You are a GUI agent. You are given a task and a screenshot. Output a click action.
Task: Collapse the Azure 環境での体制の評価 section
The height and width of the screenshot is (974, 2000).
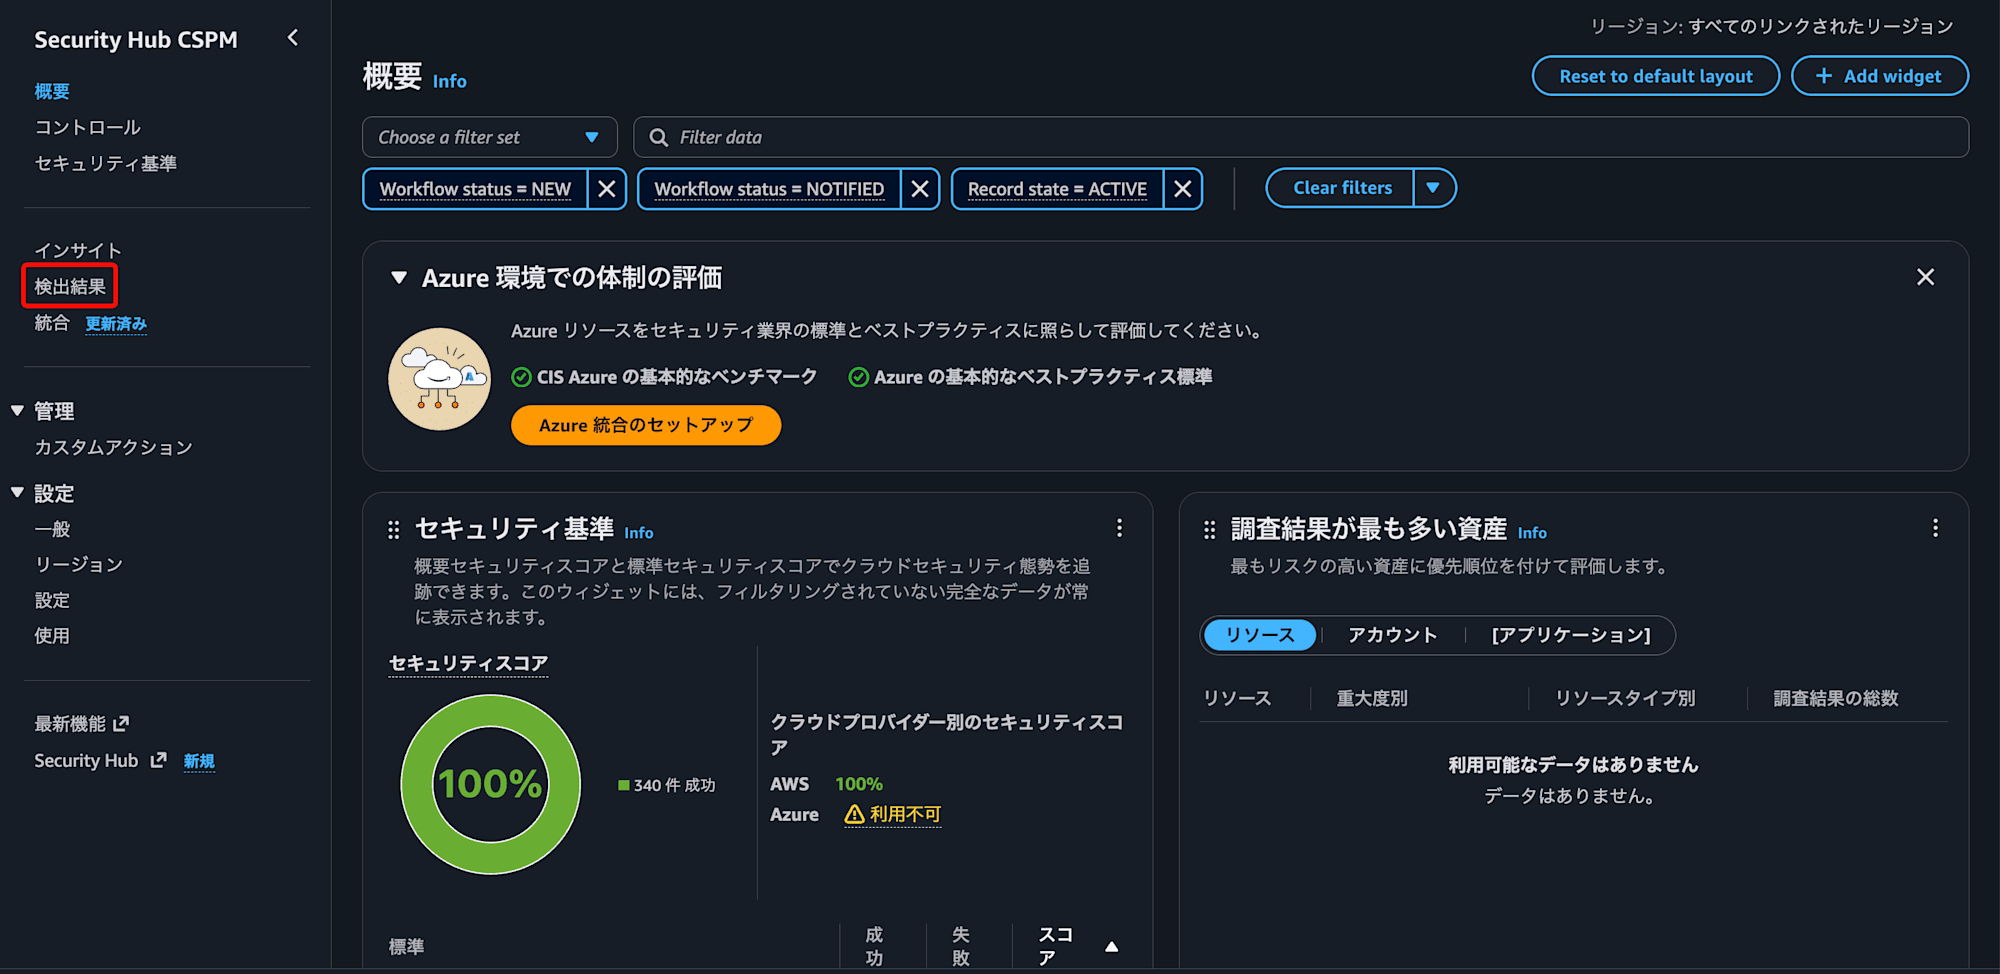(x=399, y=277)
